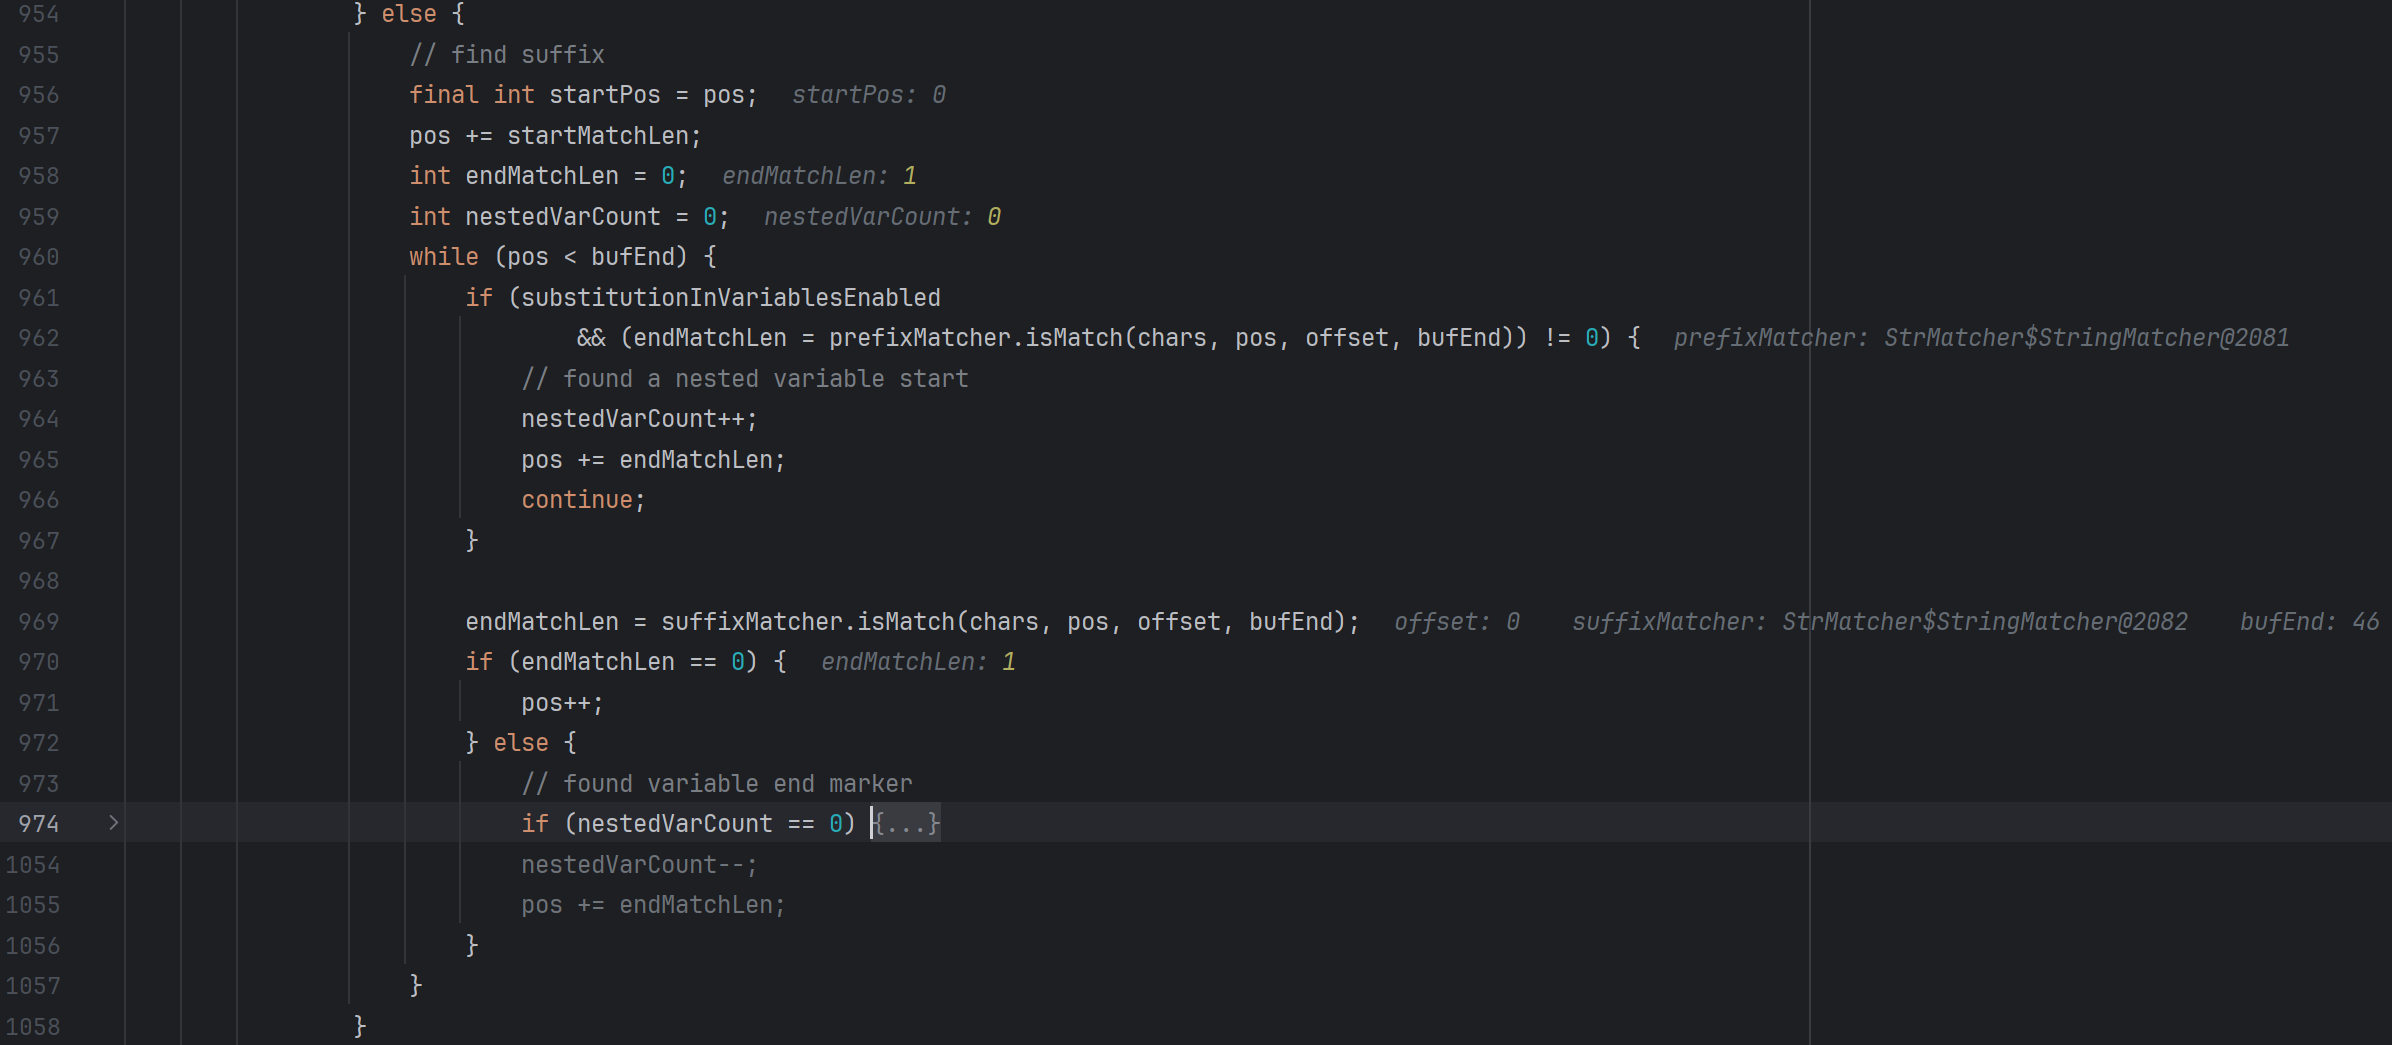The height and width of the screenshot is (1045, 2392).
Task: Click the endMatchLen hint on line 958
Action: pyautogui.click(x=818, y=176)
